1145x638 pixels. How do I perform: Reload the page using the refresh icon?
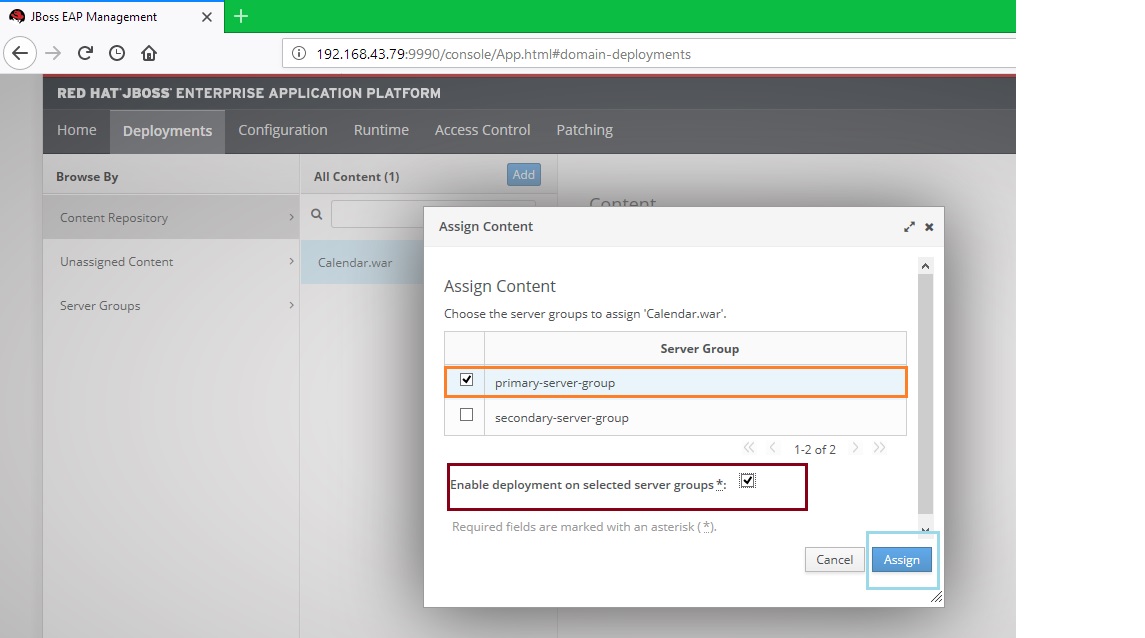[85, 53]
